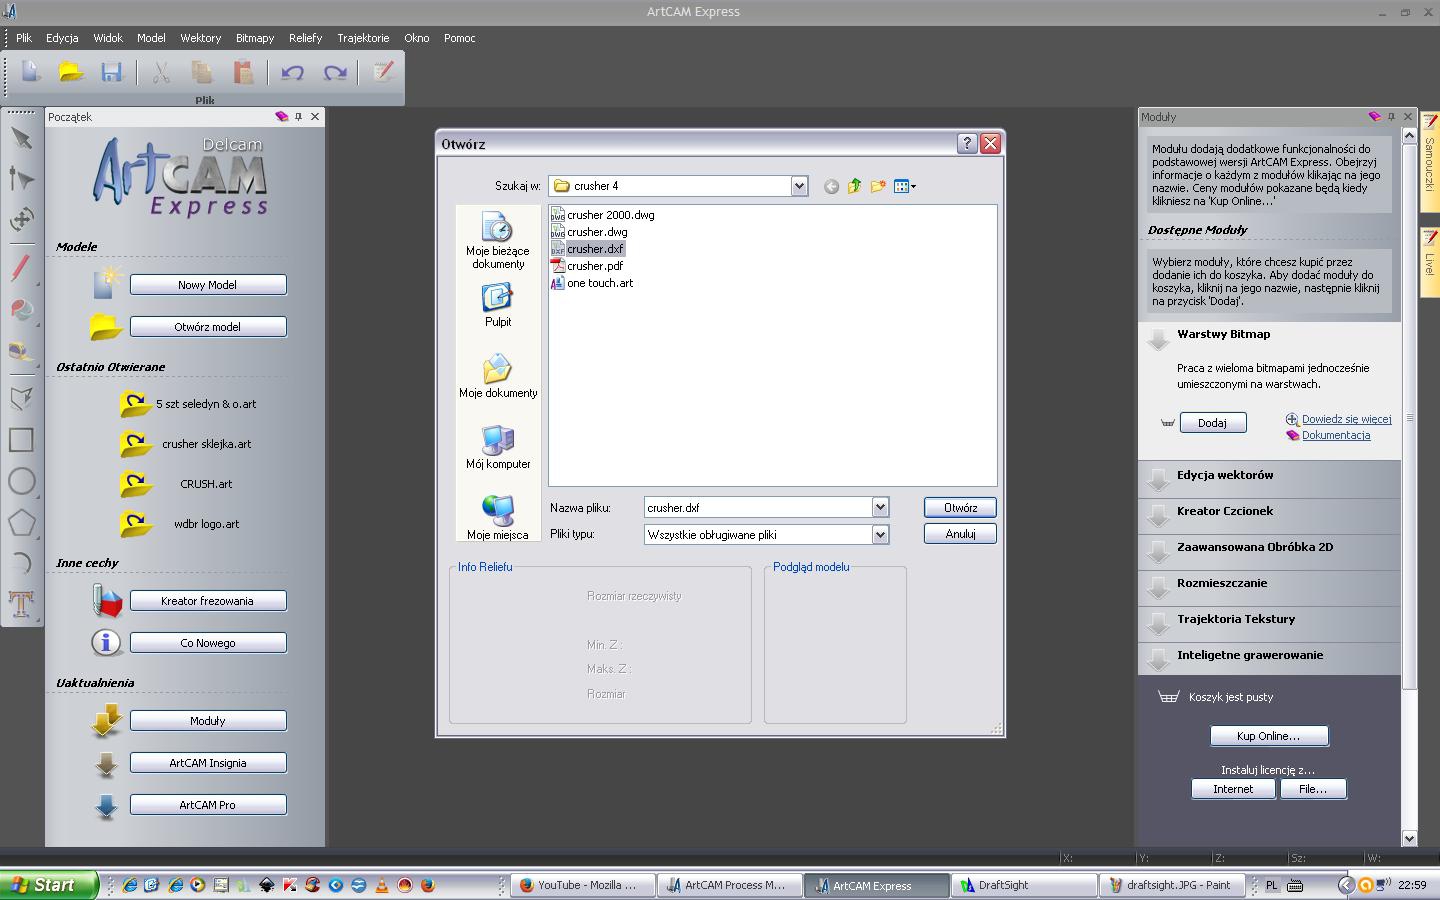Click the Redo arrow icon
This screenshot has width=1440, height=900.
(335, 72)
